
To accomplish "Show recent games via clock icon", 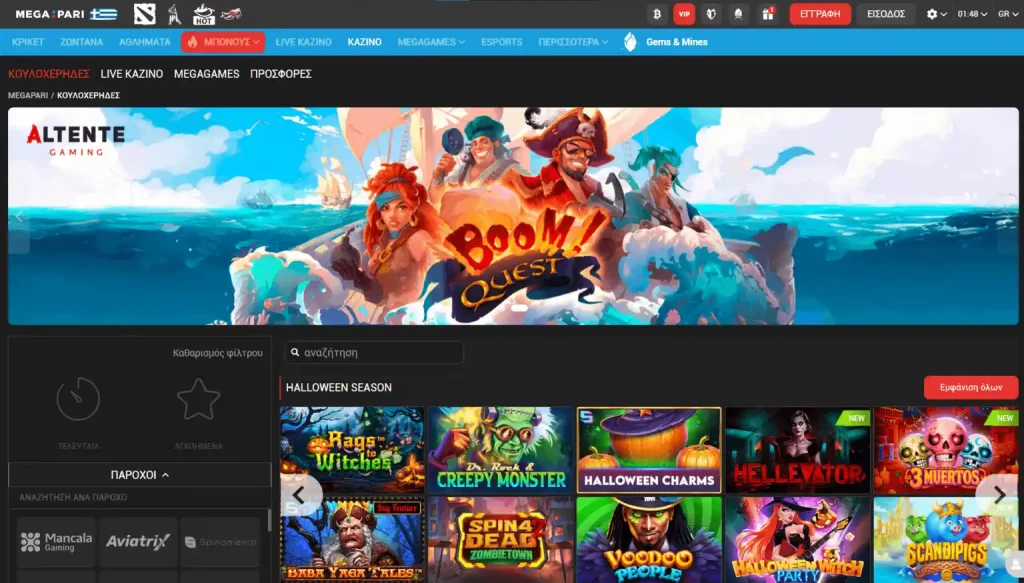I will pyautogui.click(x=78, y=400).
